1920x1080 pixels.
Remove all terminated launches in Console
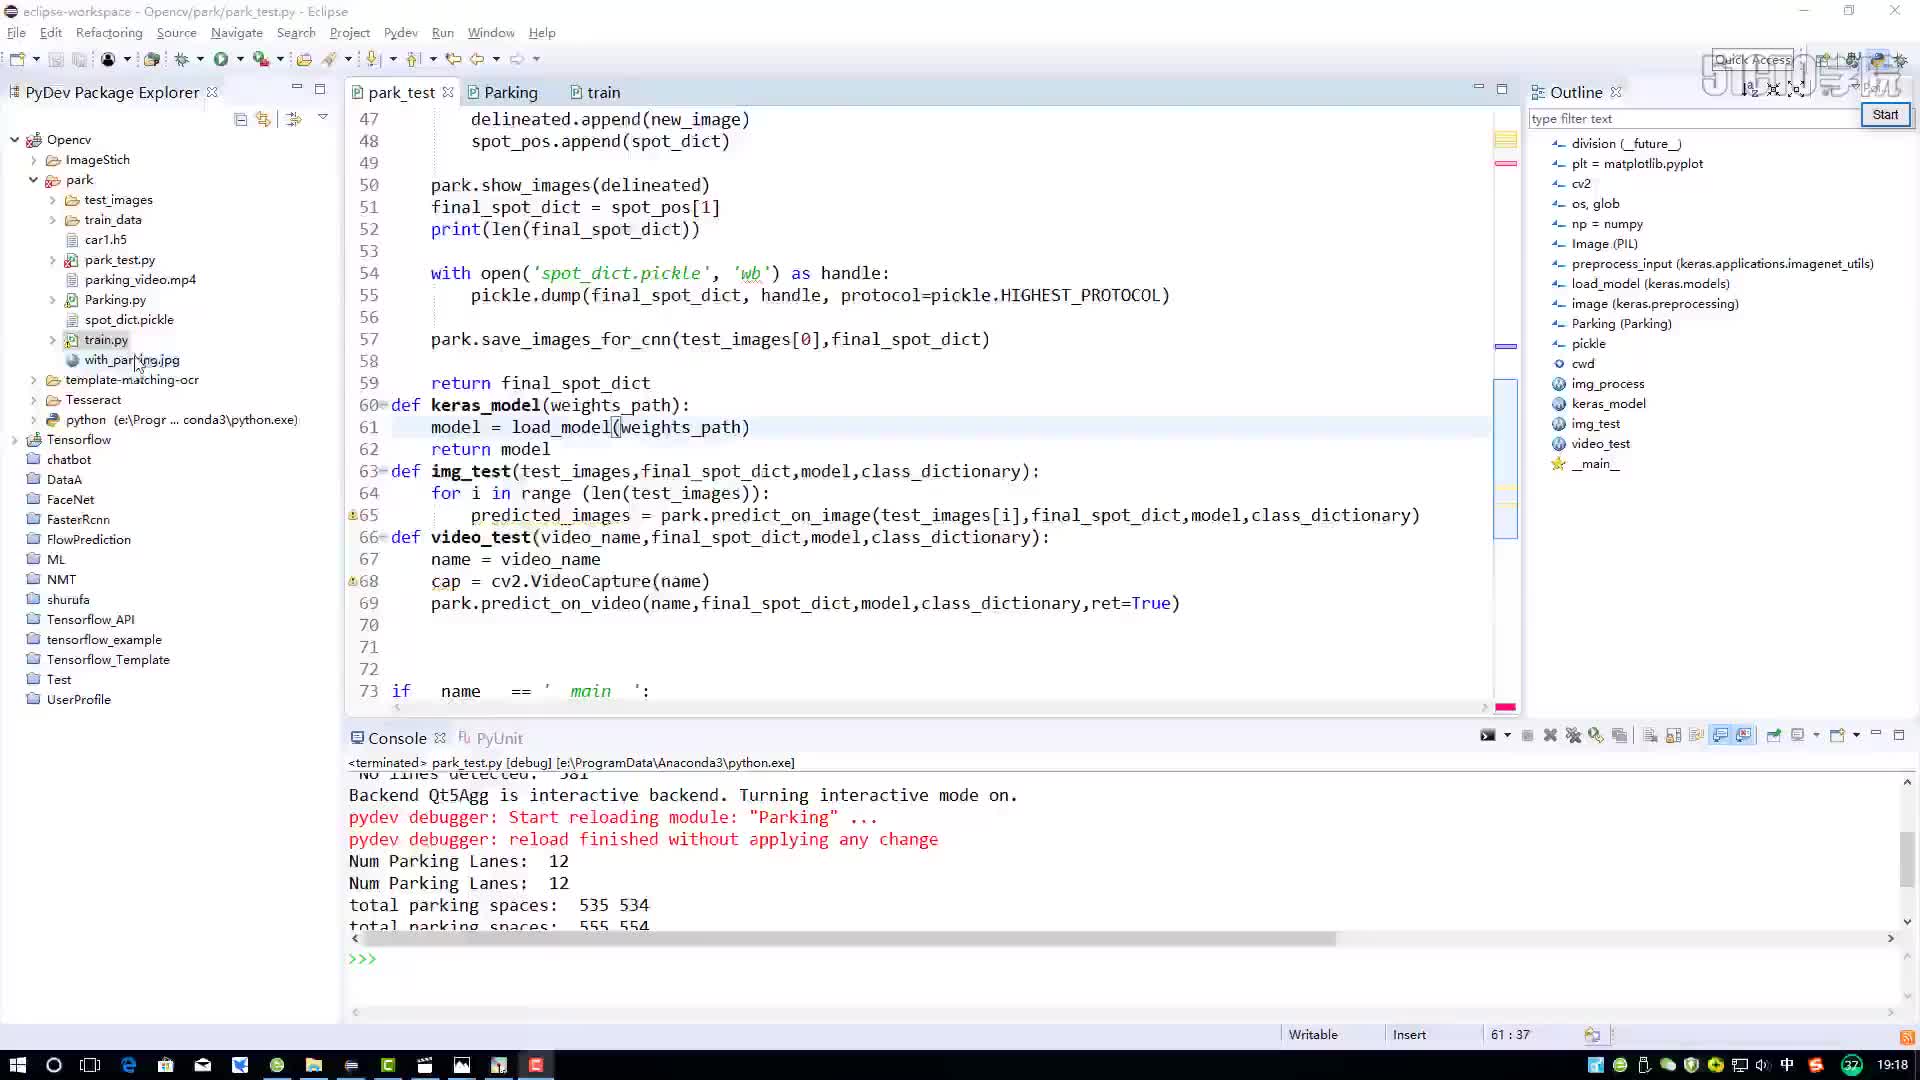pyautogui.click(x=1574, y=735)
